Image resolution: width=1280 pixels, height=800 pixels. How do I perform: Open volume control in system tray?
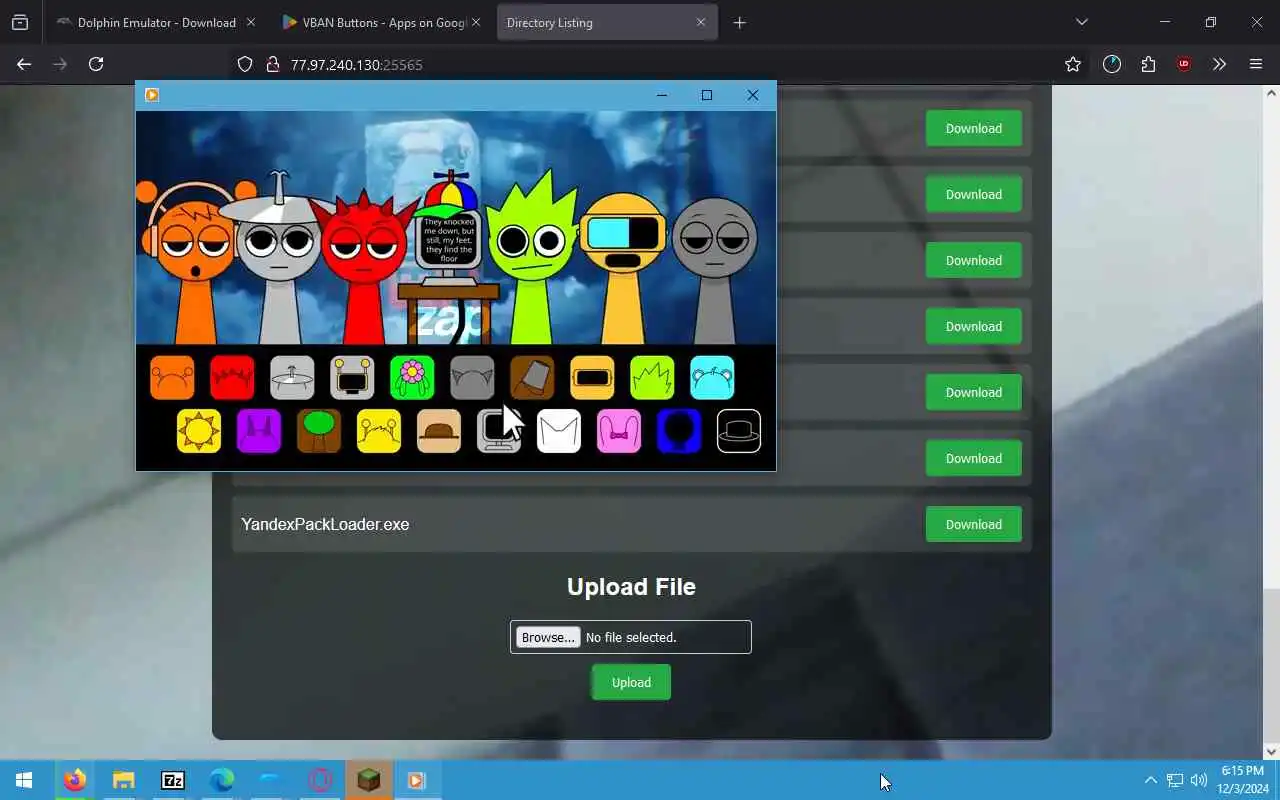tap(1199, 780)
